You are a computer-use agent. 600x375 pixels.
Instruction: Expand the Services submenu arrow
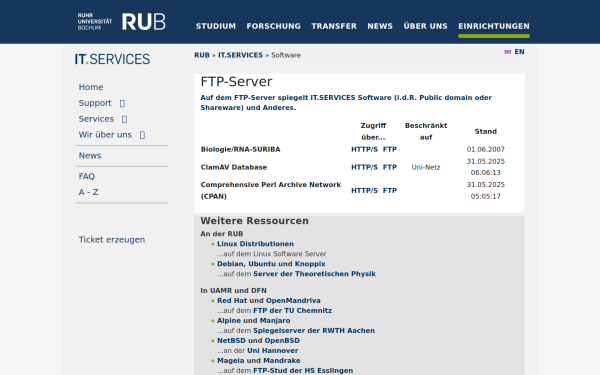[x=124, y=119]
